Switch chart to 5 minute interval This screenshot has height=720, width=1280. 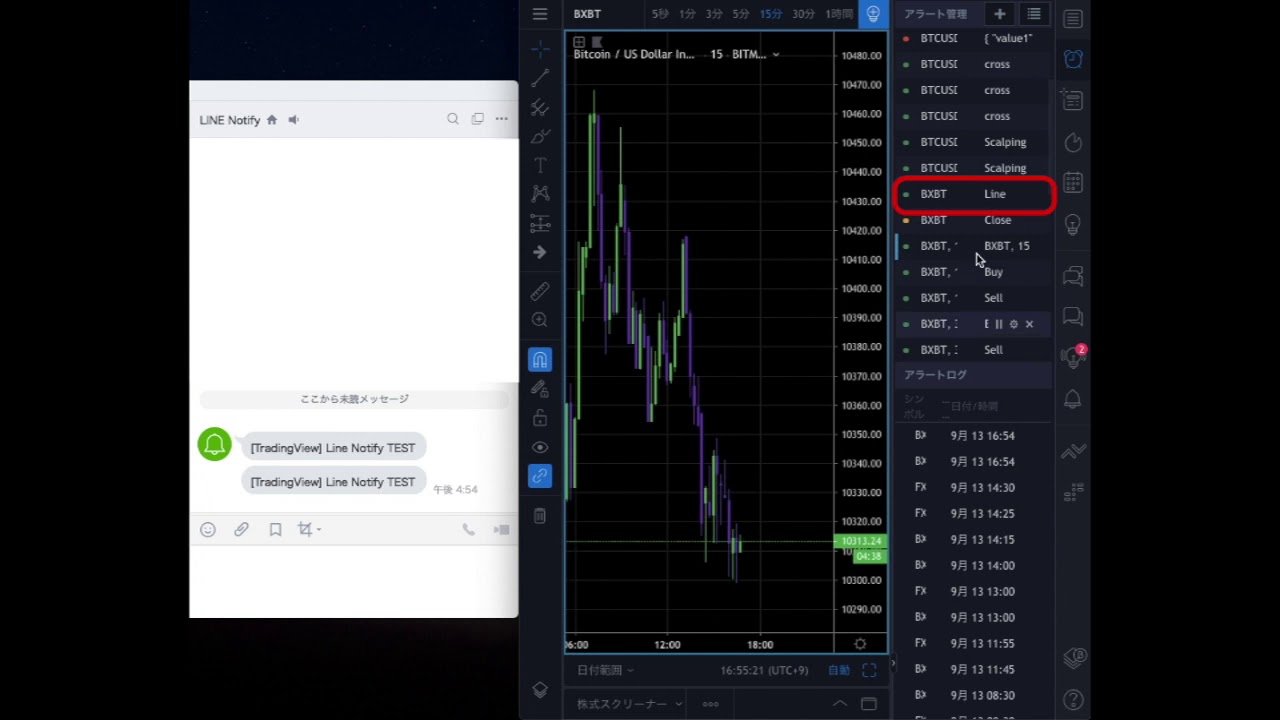pyautogui.click(x=740, y=14)
